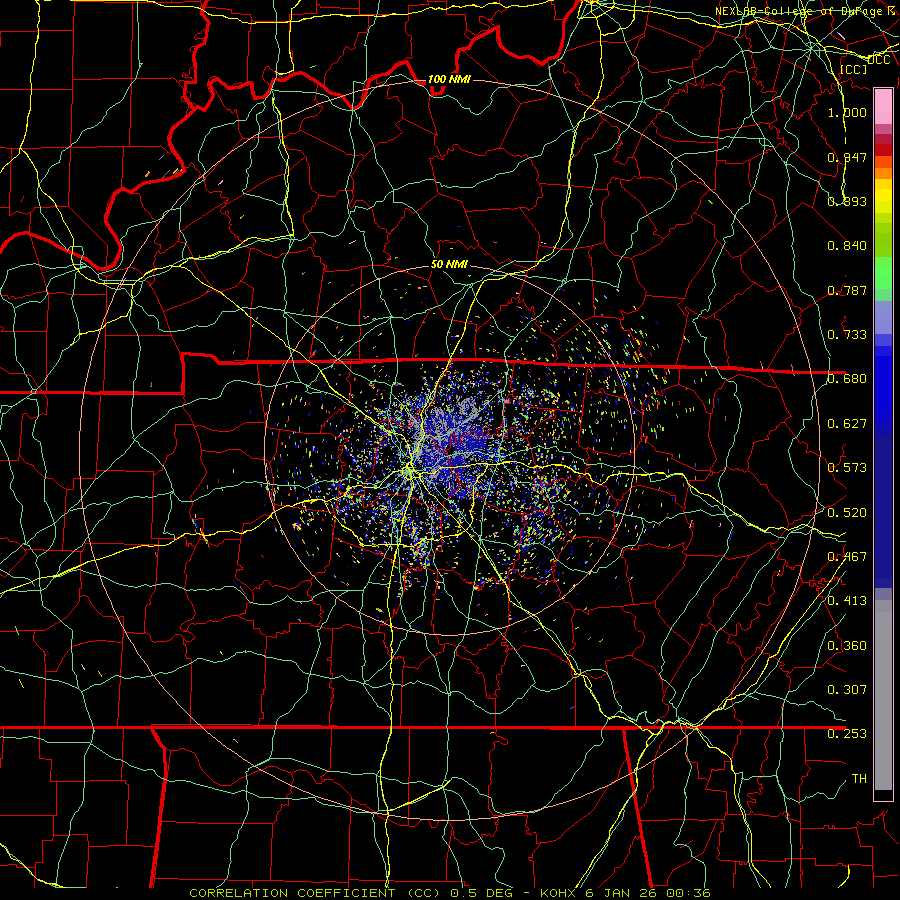Screen dimensions: 900x900
Task: Pick the pink swatch at color bar top
Action: coord(883,106)
